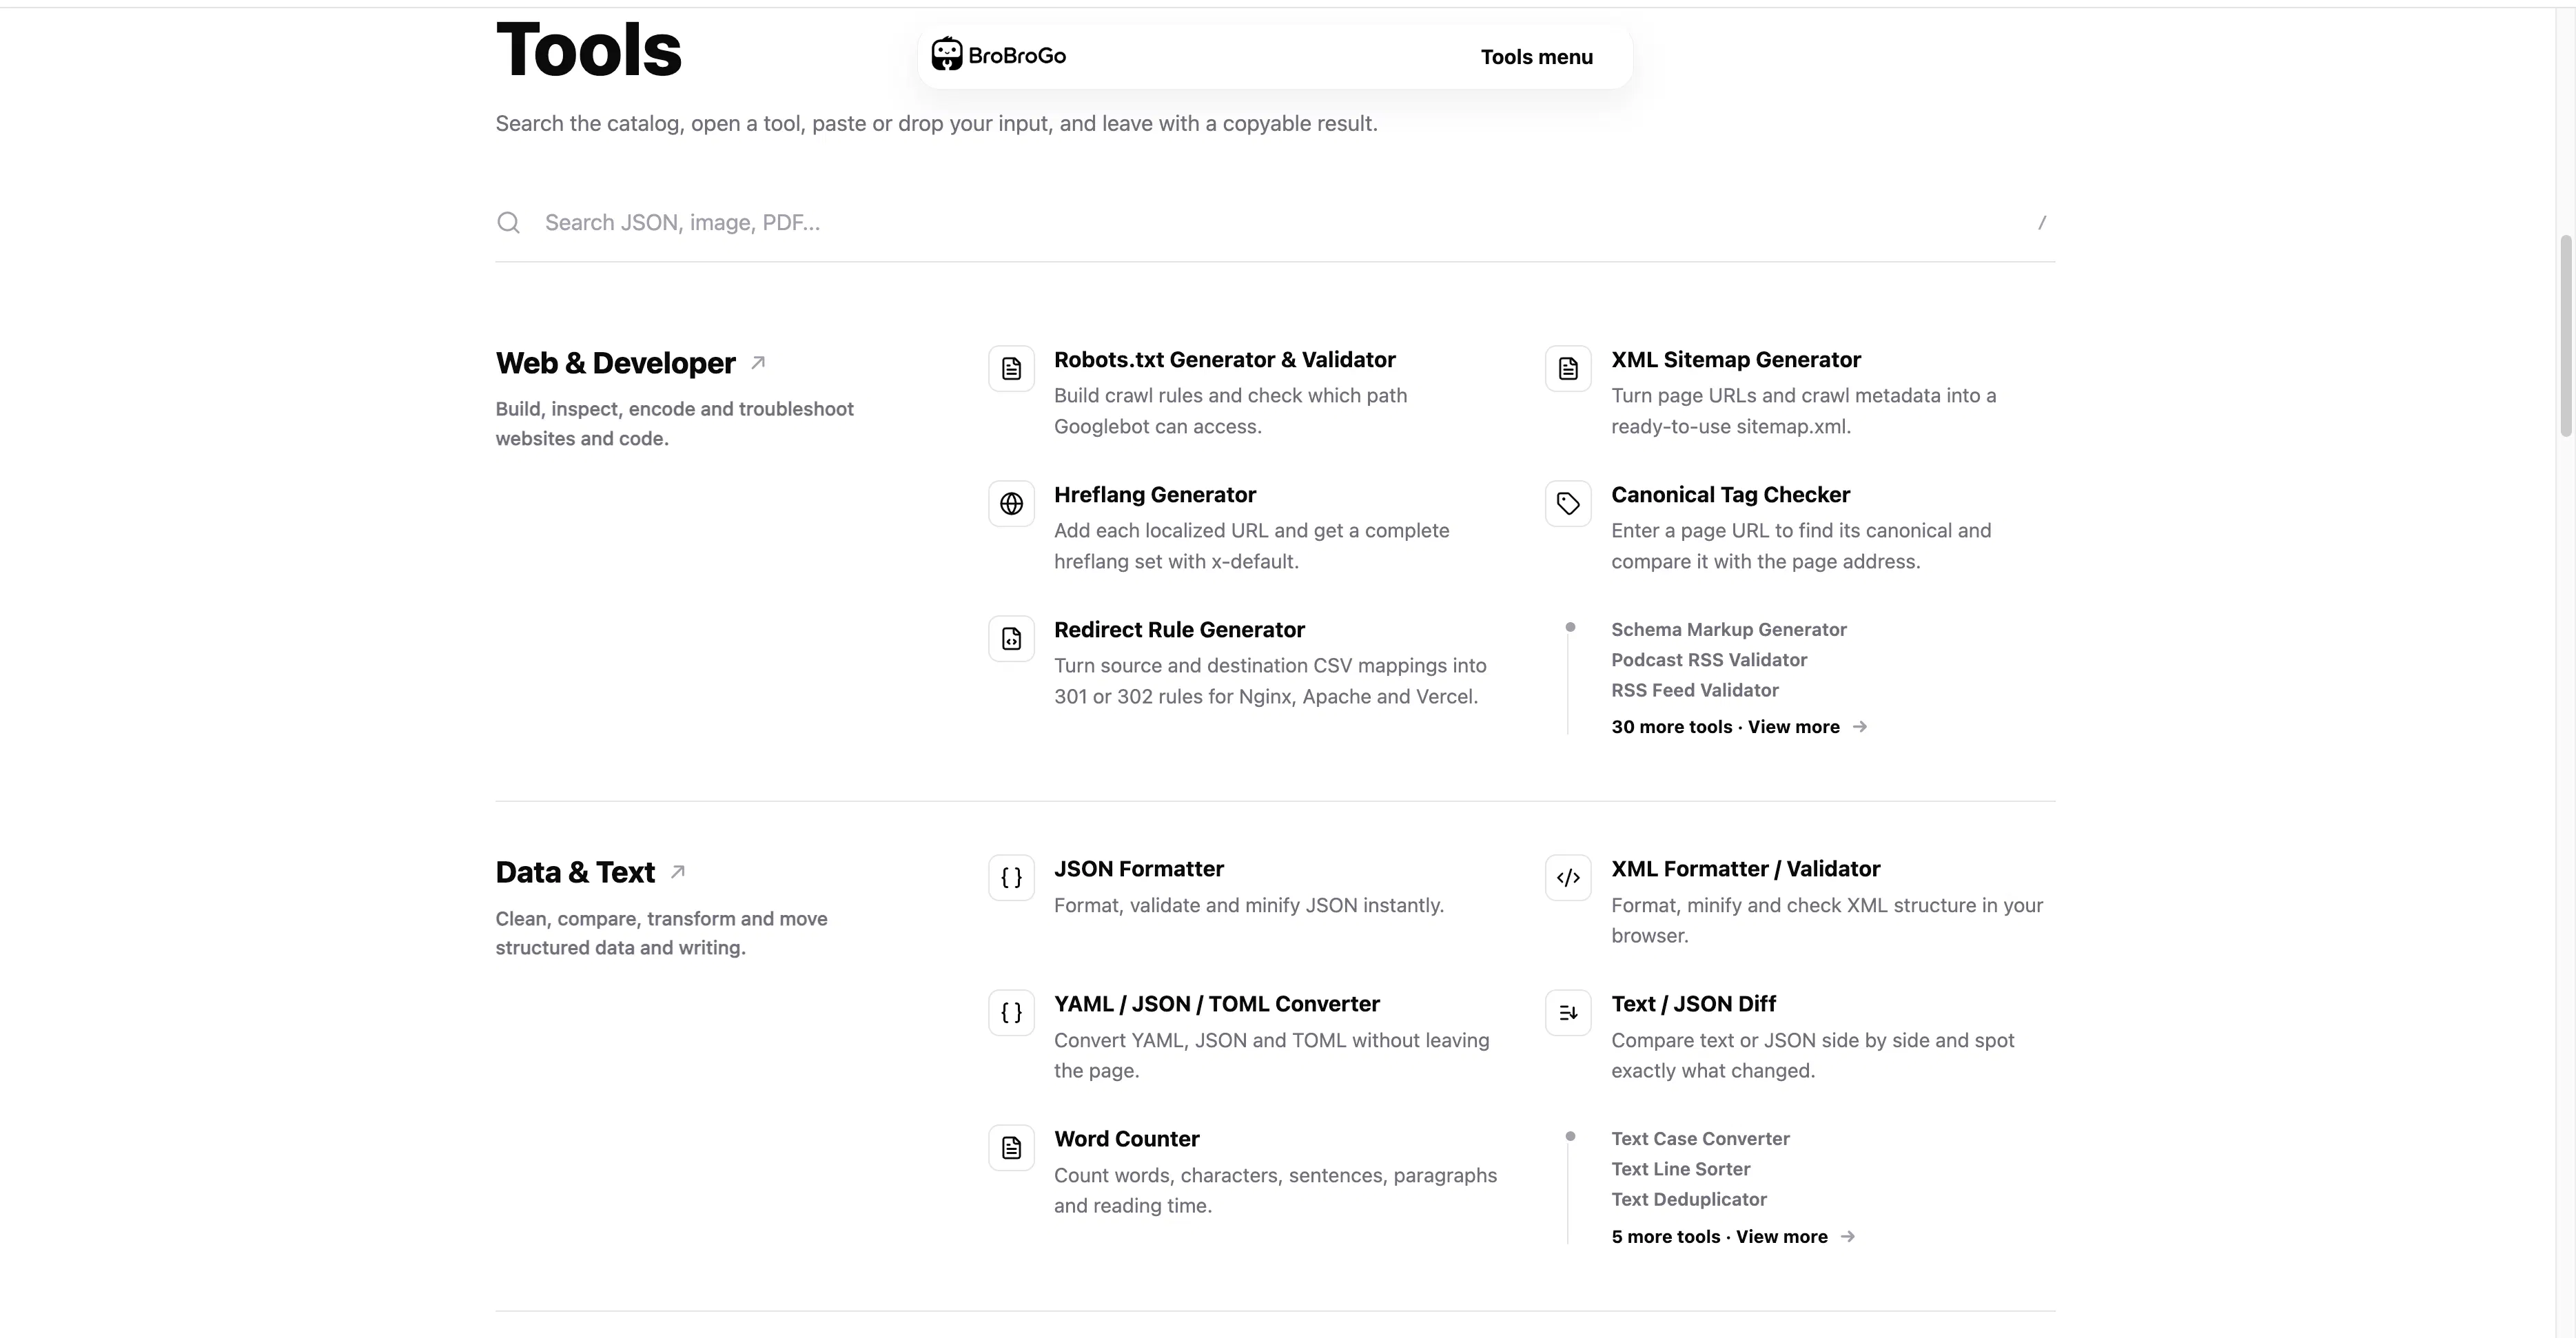
Task: Click the JSON Formatter curly braces icon
Action: pyautogui.click(x=1011, y=878)
